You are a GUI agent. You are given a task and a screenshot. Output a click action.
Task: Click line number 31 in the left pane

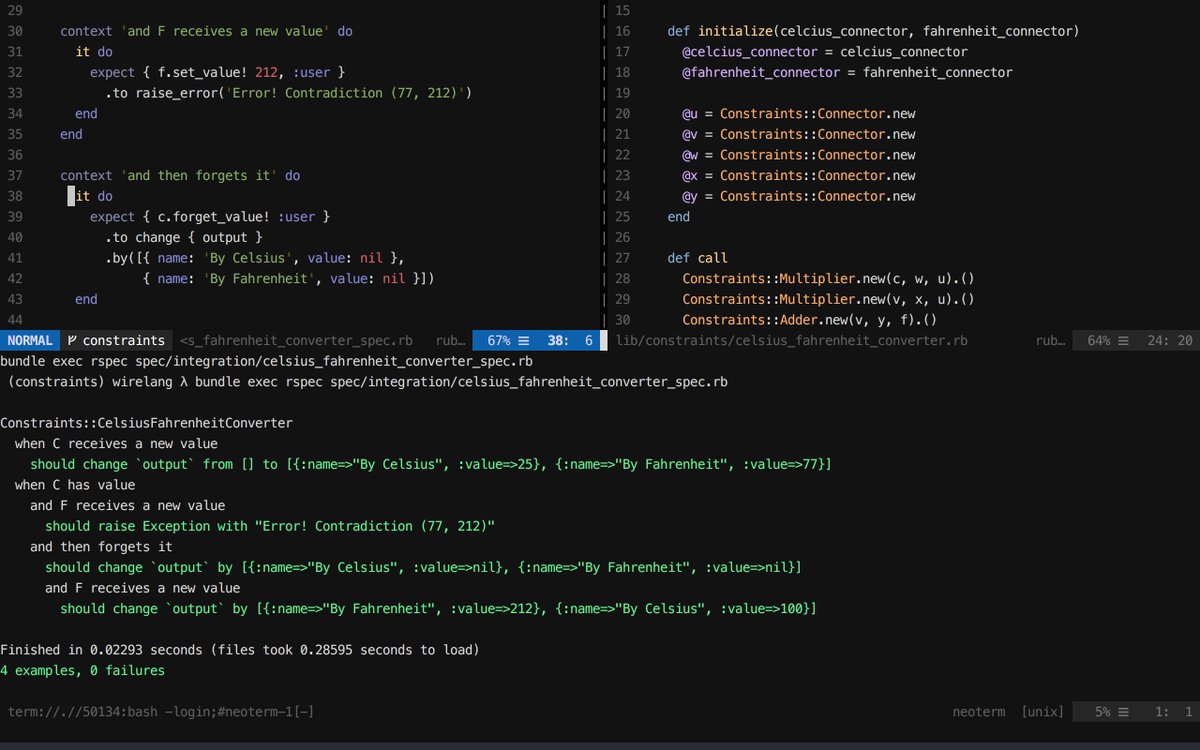(x=15, y=52)
